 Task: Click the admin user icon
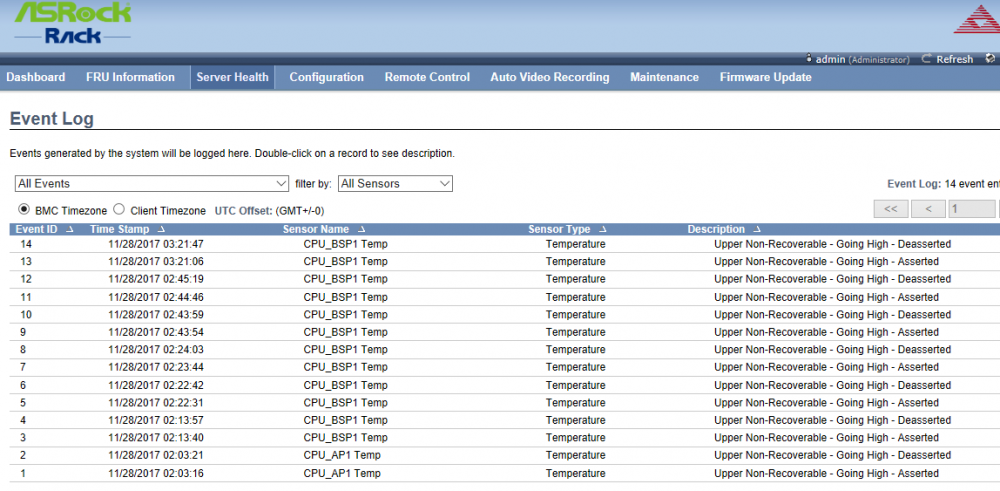[x=809, y=59]
